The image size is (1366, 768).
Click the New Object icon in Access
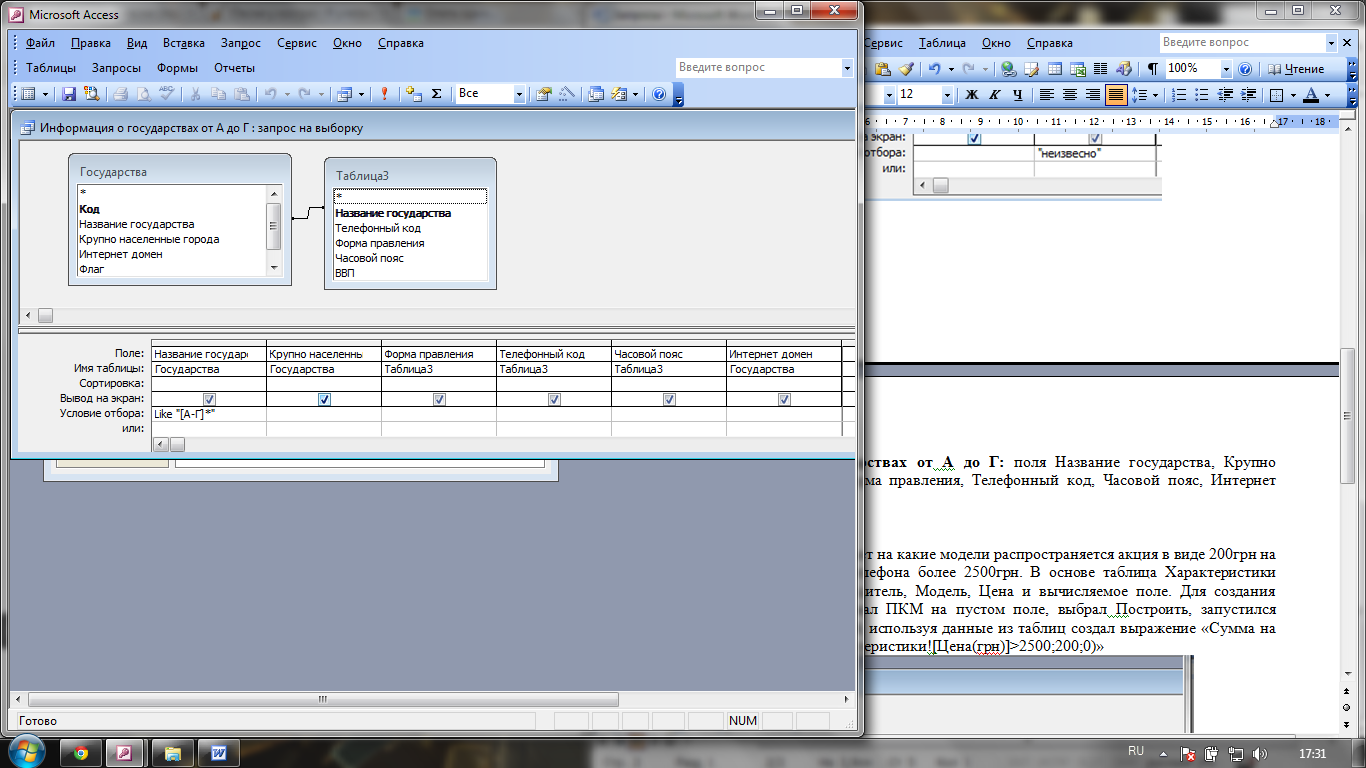(620, 94)
